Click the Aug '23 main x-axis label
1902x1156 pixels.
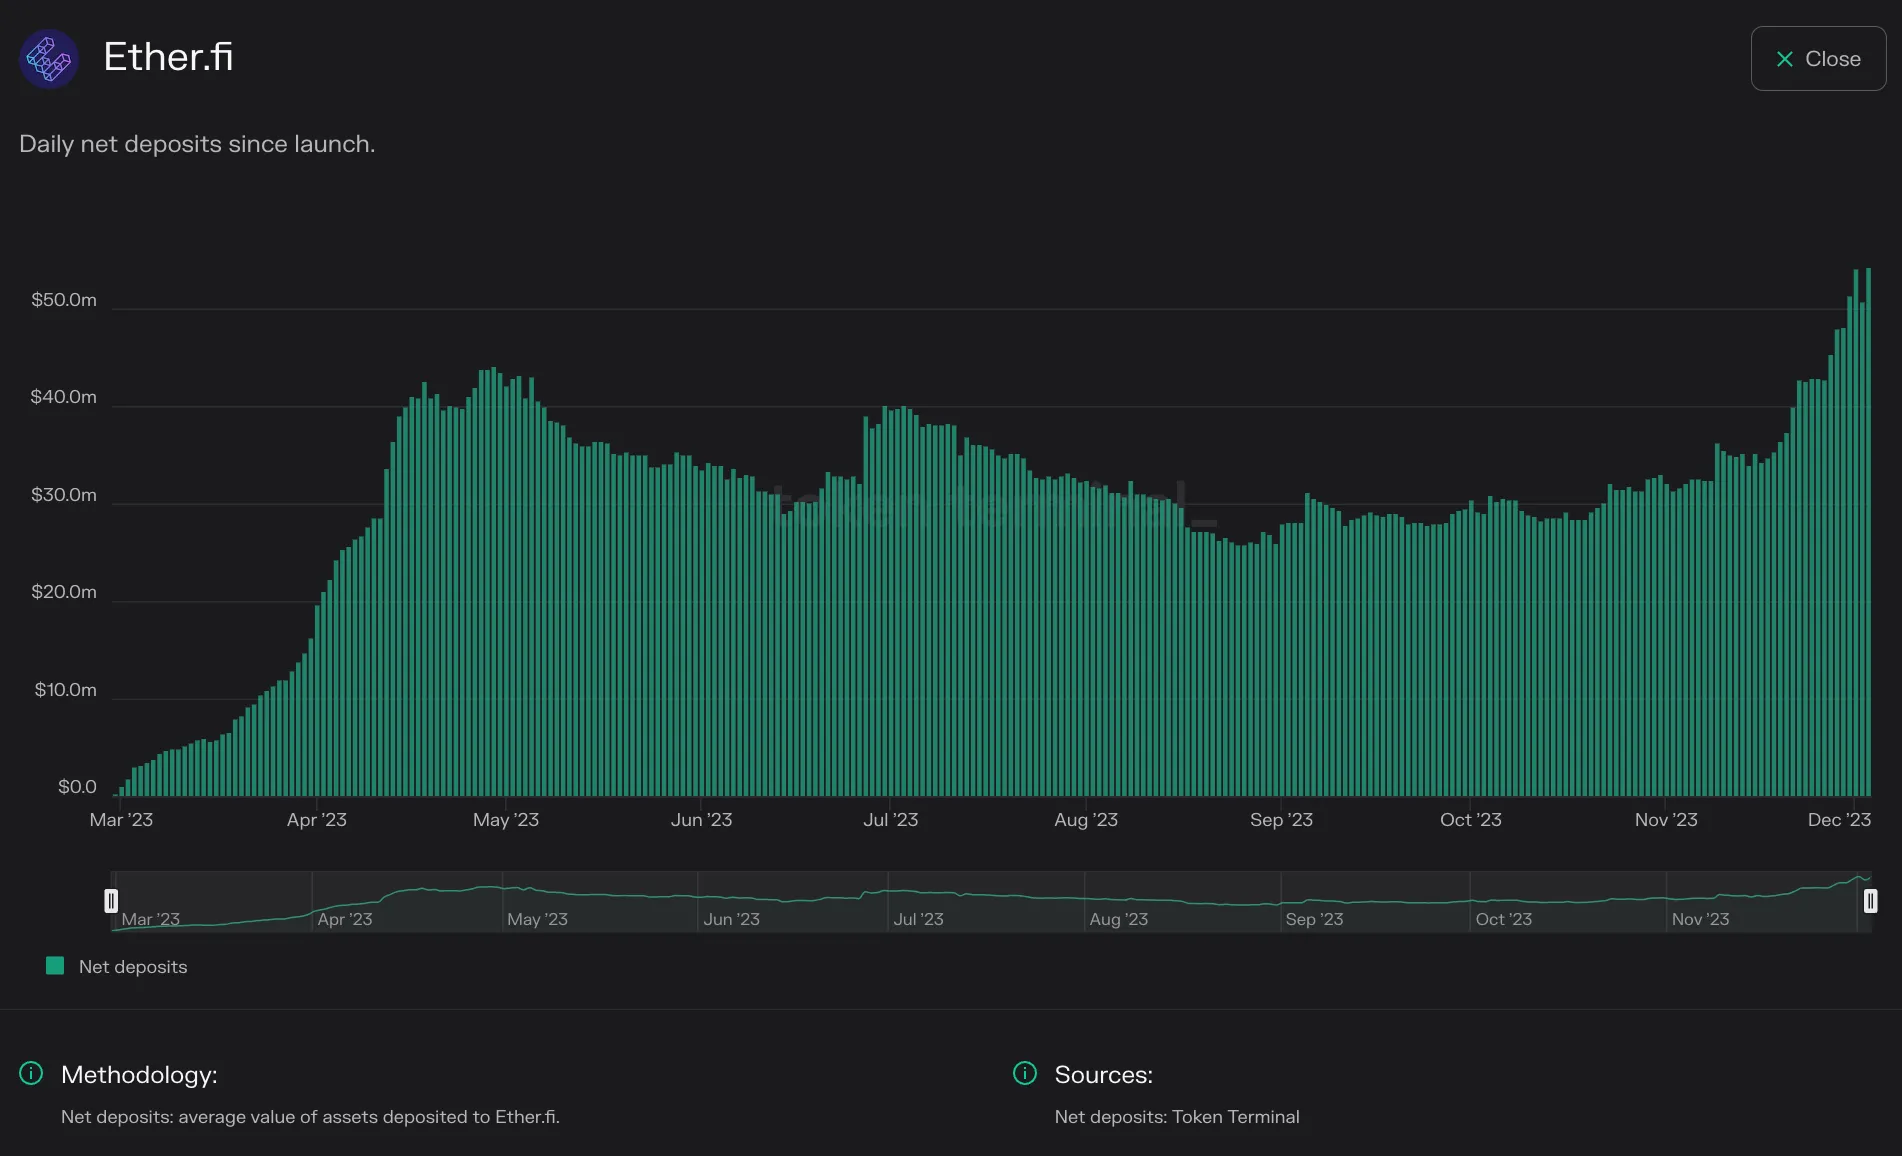pyautogui.click(x=1086, y=820)
